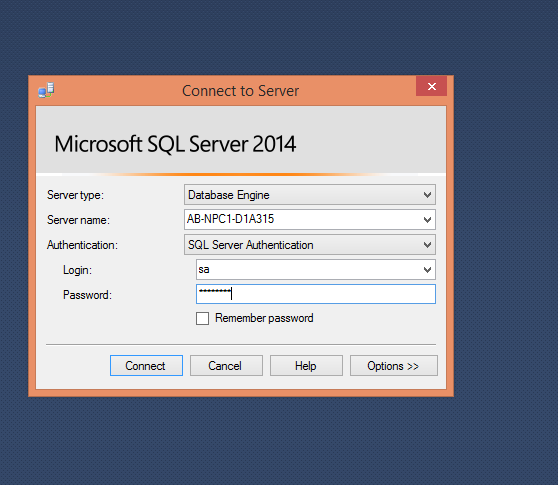
Task: Select the server name text AB-NPC1-D1A315
Action: point(231,219)
